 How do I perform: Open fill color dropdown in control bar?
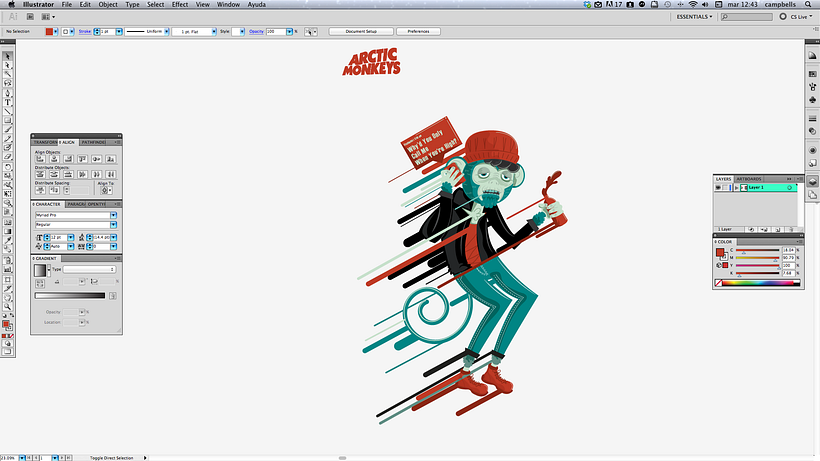click(55, 32)
